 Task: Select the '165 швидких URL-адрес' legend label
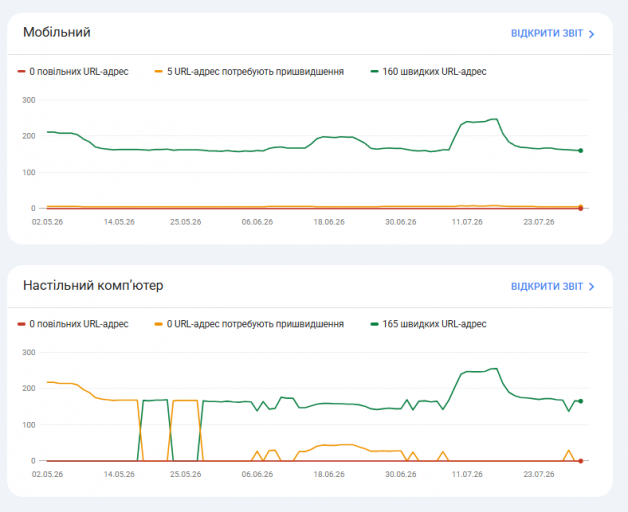pos(434,324)
